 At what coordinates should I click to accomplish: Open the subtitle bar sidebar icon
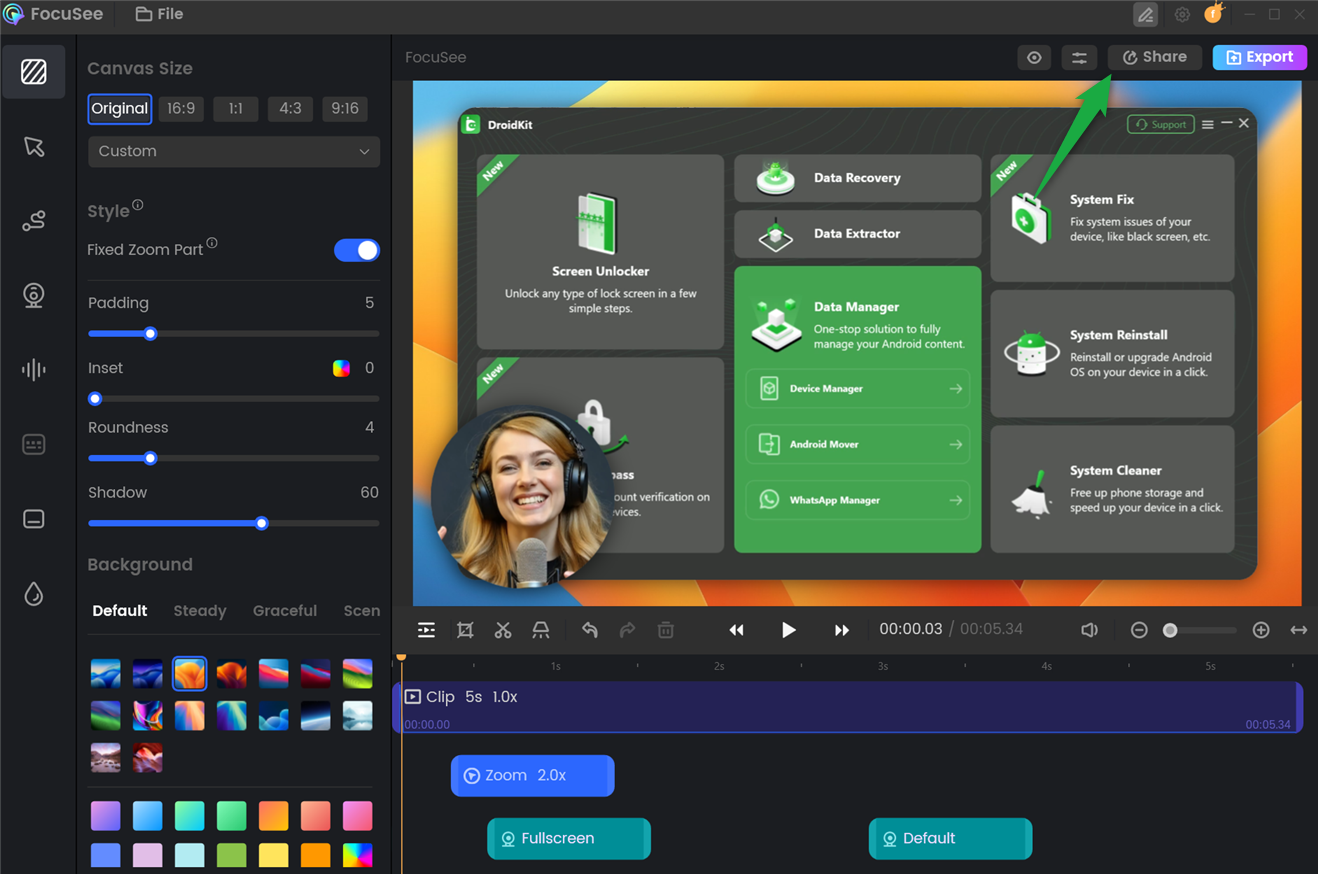coord(34,519)
